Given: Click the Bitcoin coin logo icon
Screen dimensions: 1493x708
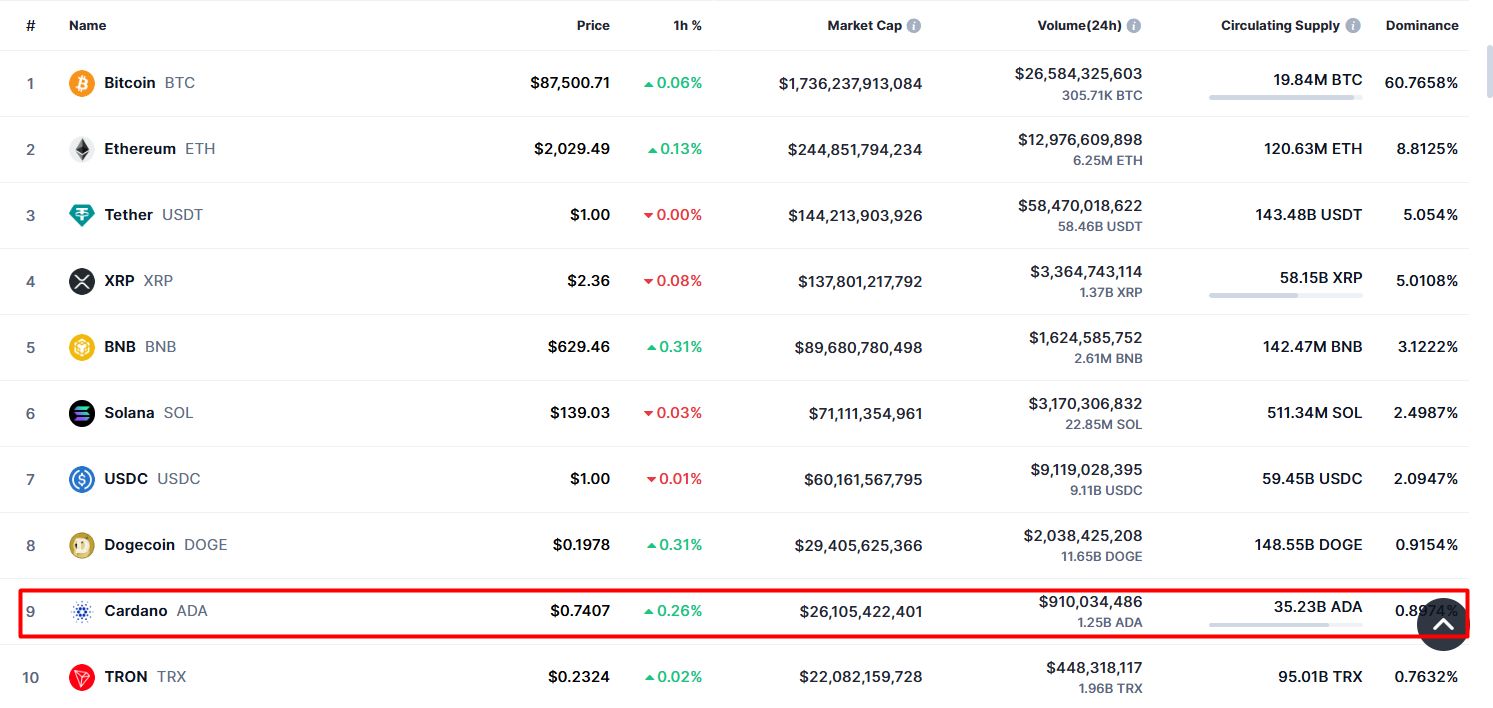Looking at the screenshot, I should [81, 83].
